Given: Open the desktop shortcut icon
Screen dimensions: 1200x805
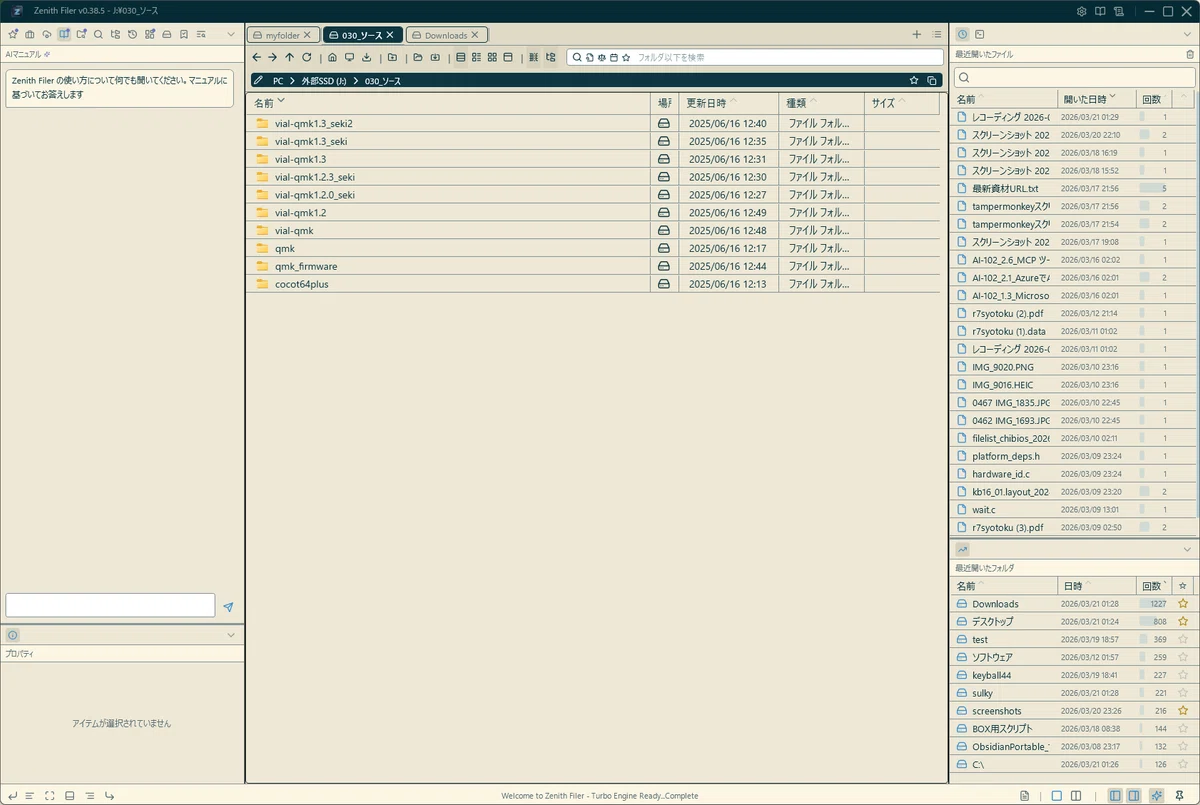Looking at the screenshot, I should (x=349, y=57).
